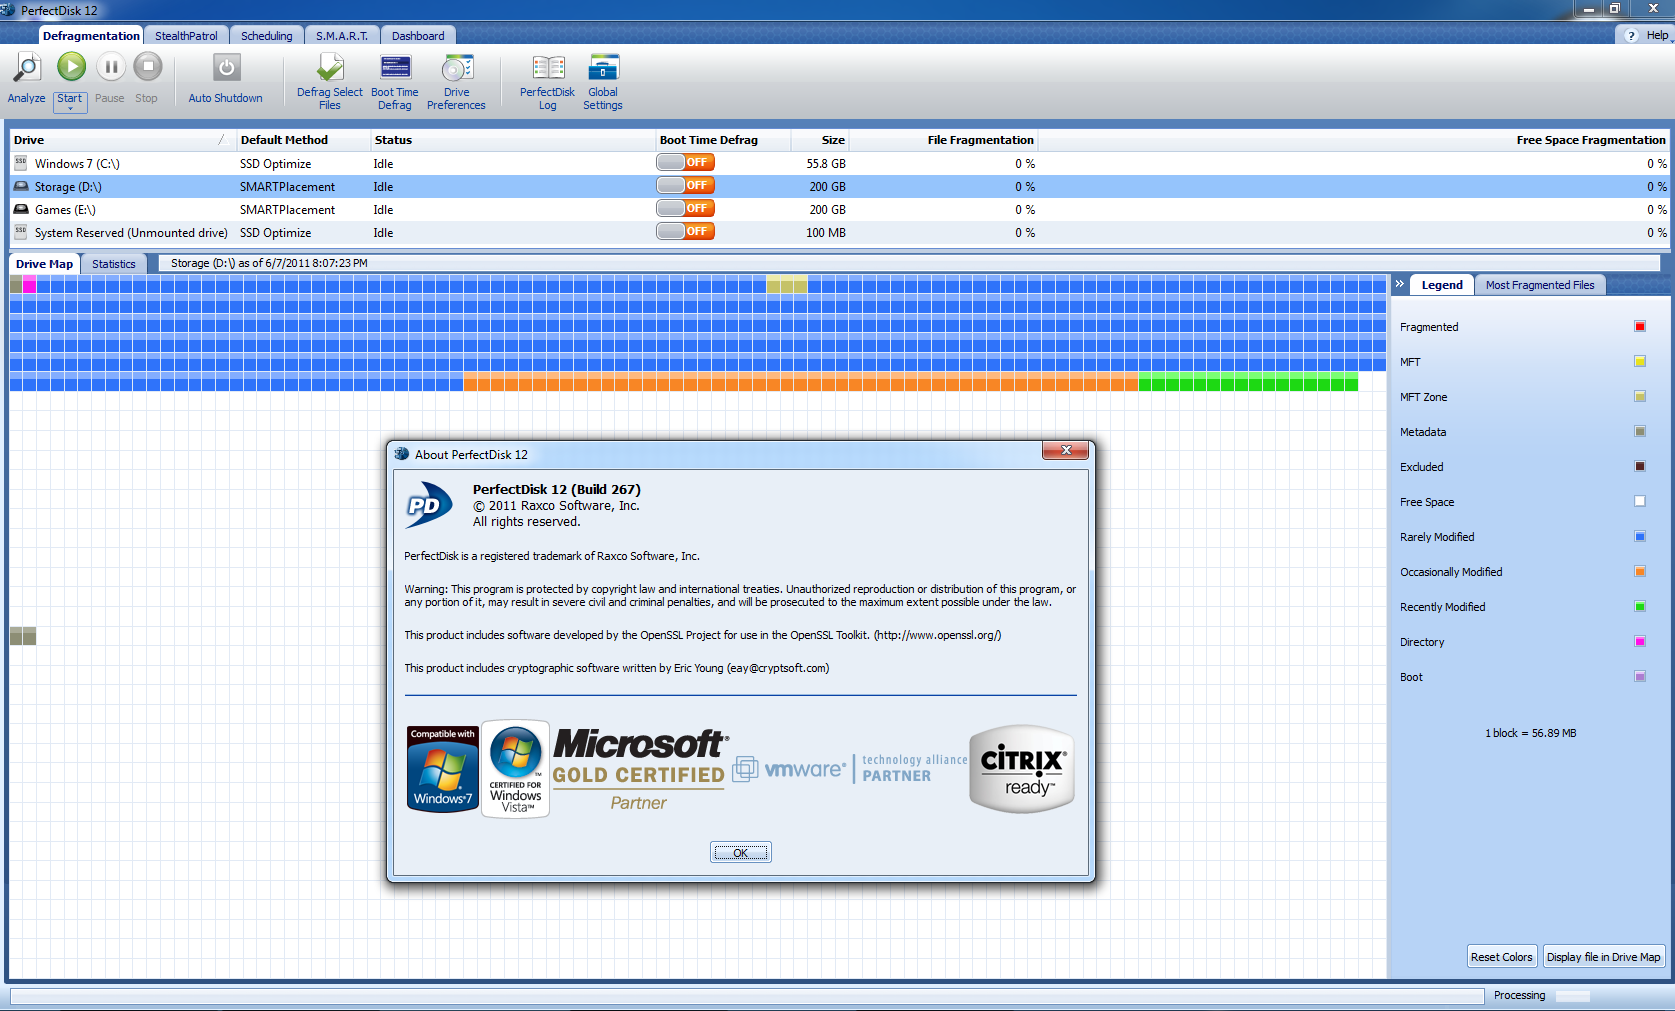
Task: Click the Reset Colors button
Action: [x=1501, y=957]
